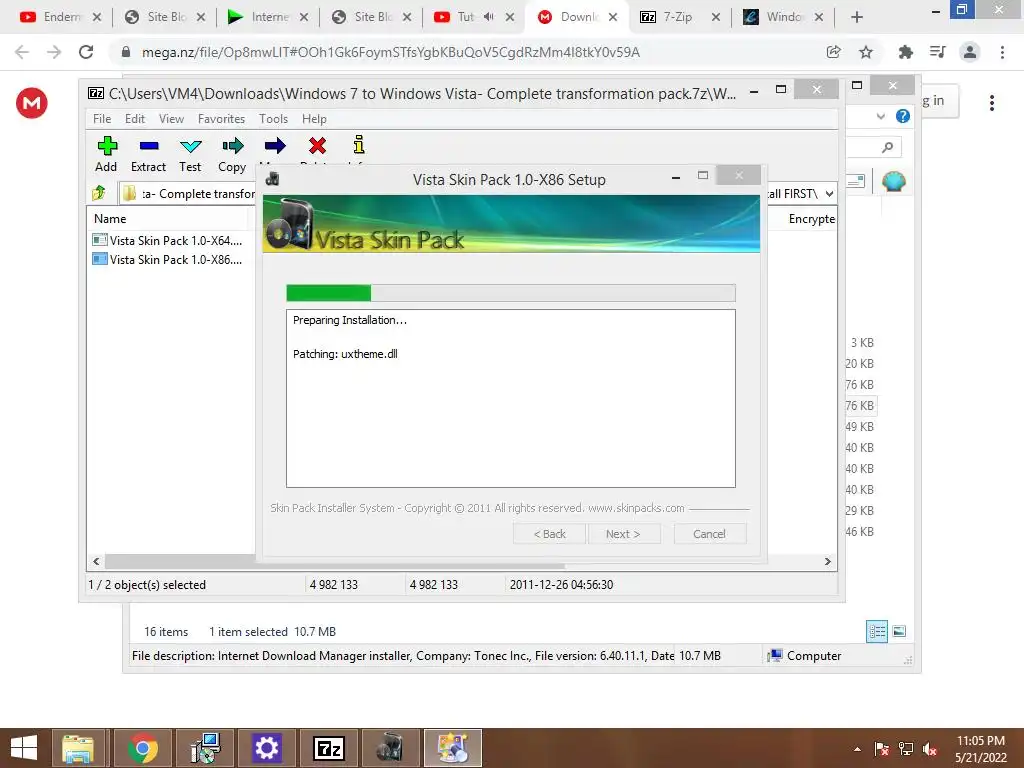Show hidden system tray icons
Image resolution: width=1024 pixels, height=768 pixels.
857,749
